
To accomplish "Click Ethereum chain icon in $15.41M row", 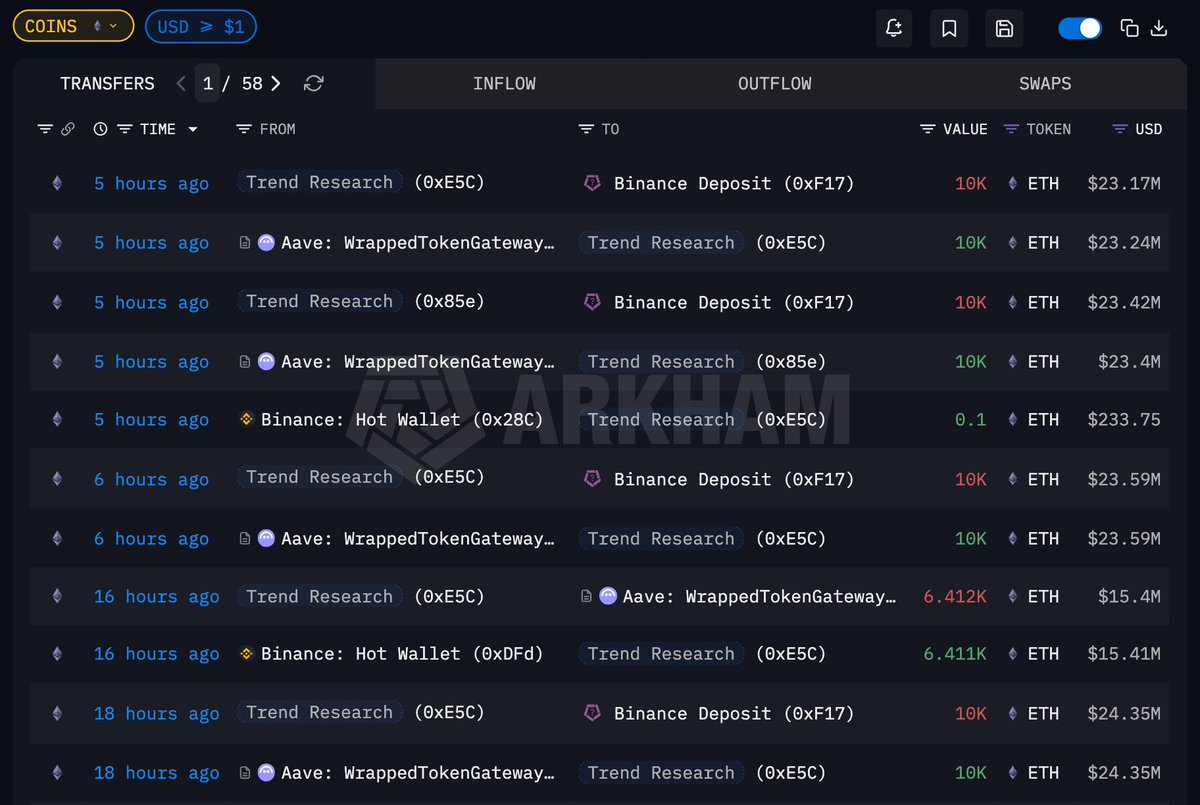I will pos(57,654).
